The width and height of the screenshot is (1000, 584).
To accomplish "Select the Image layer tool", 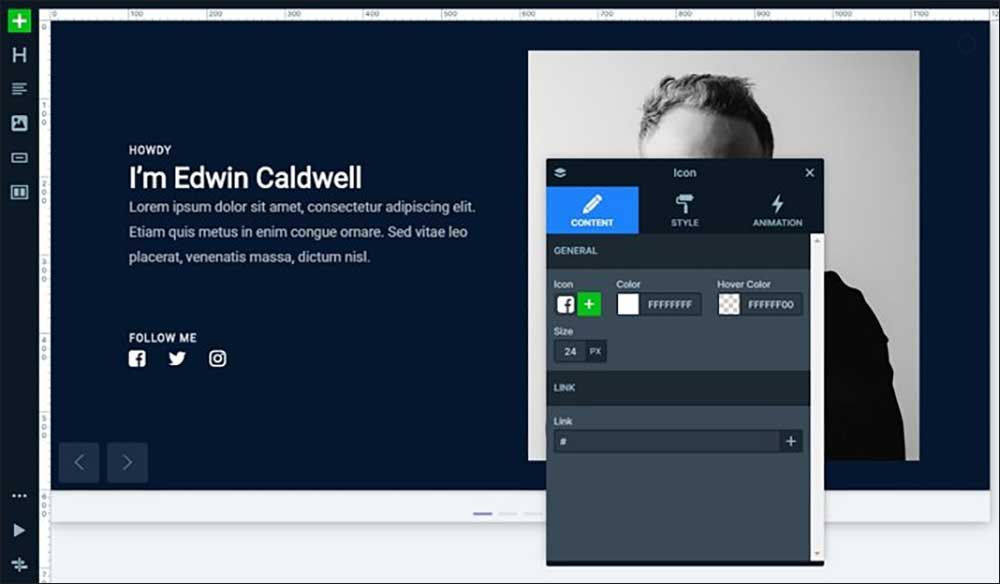I will [19, 123].
